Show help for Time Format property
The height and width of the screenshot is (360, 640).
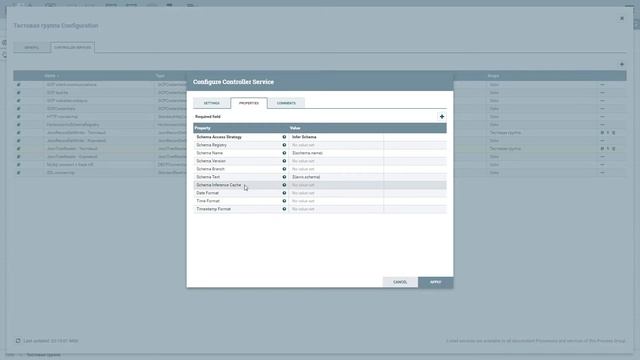tap(284, 201)
